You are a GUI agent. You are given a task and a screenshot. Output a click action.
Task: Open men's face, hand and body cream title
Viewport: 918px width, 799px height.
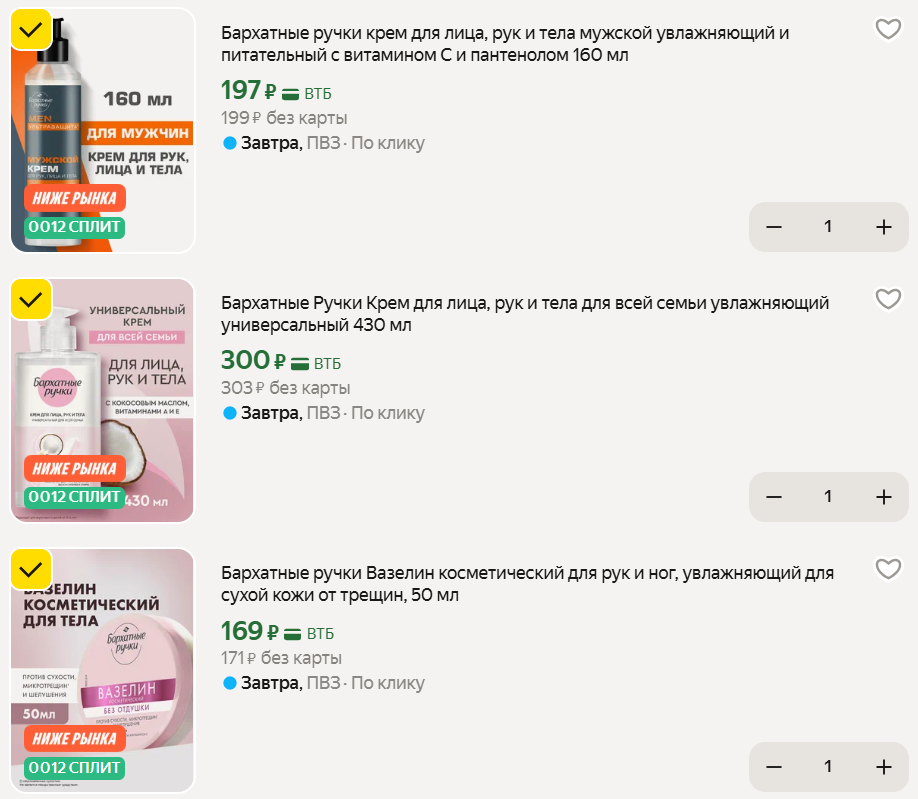[505, 44]
